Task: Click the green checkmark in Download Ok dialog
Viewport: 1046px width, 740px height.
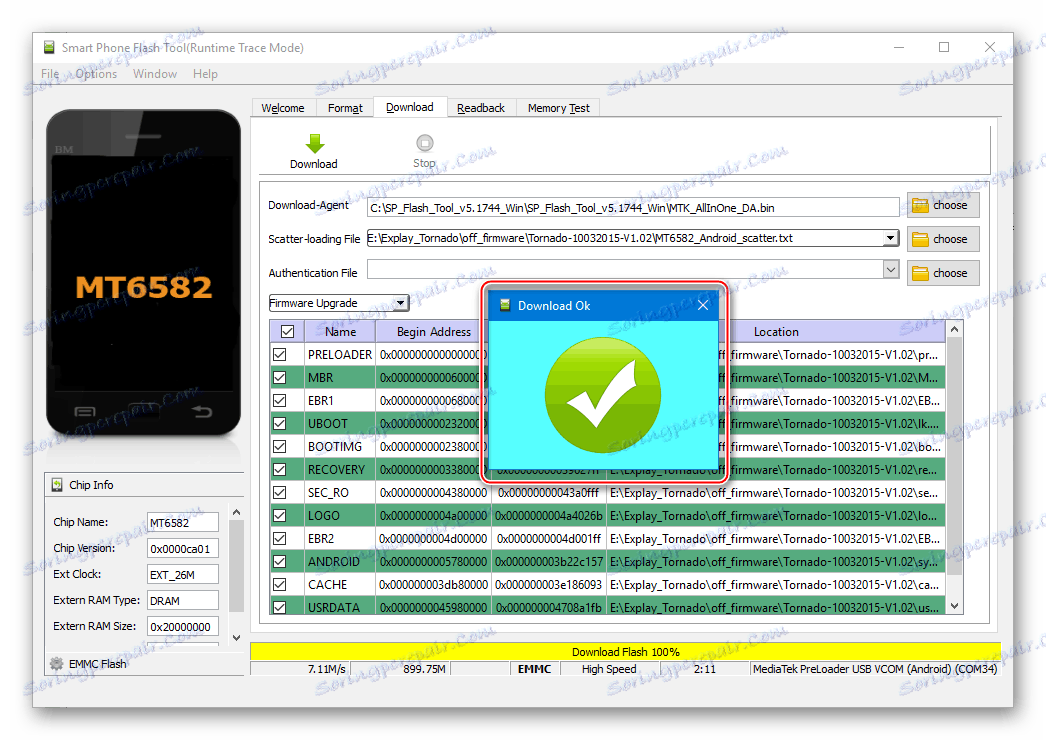Action: point(603,395)
